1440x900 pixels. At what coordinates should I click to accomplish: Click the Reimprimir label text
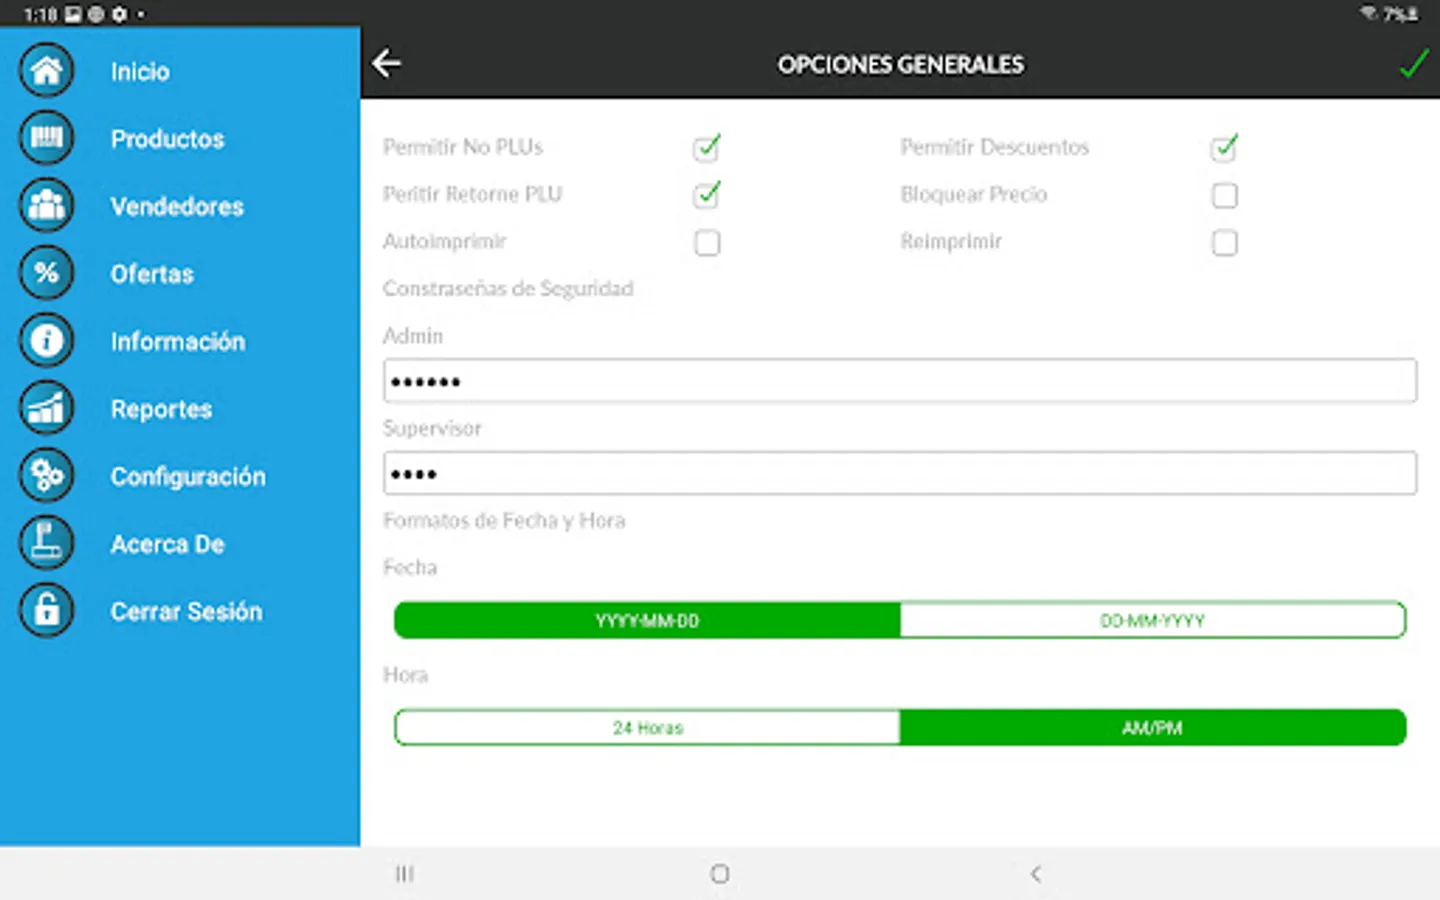coord(951,241)
